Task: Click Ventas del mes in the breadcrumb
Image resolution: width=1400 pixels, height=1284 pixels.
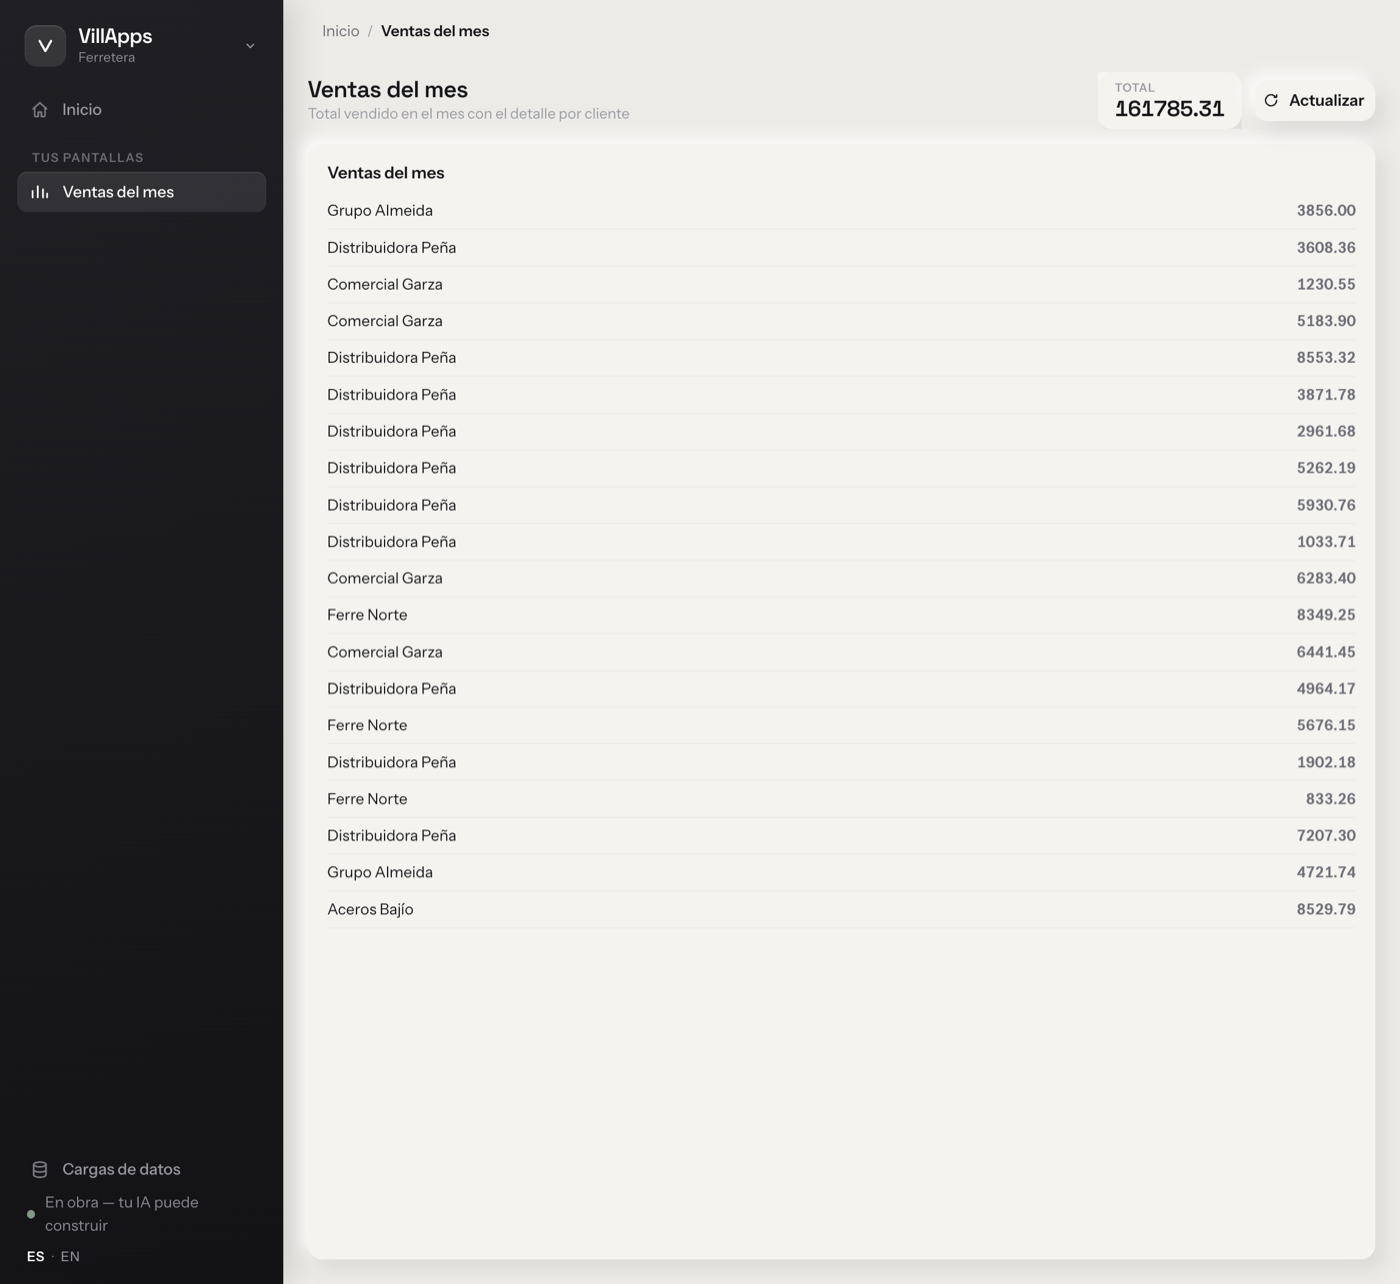Action: click(x=435, y=31)
